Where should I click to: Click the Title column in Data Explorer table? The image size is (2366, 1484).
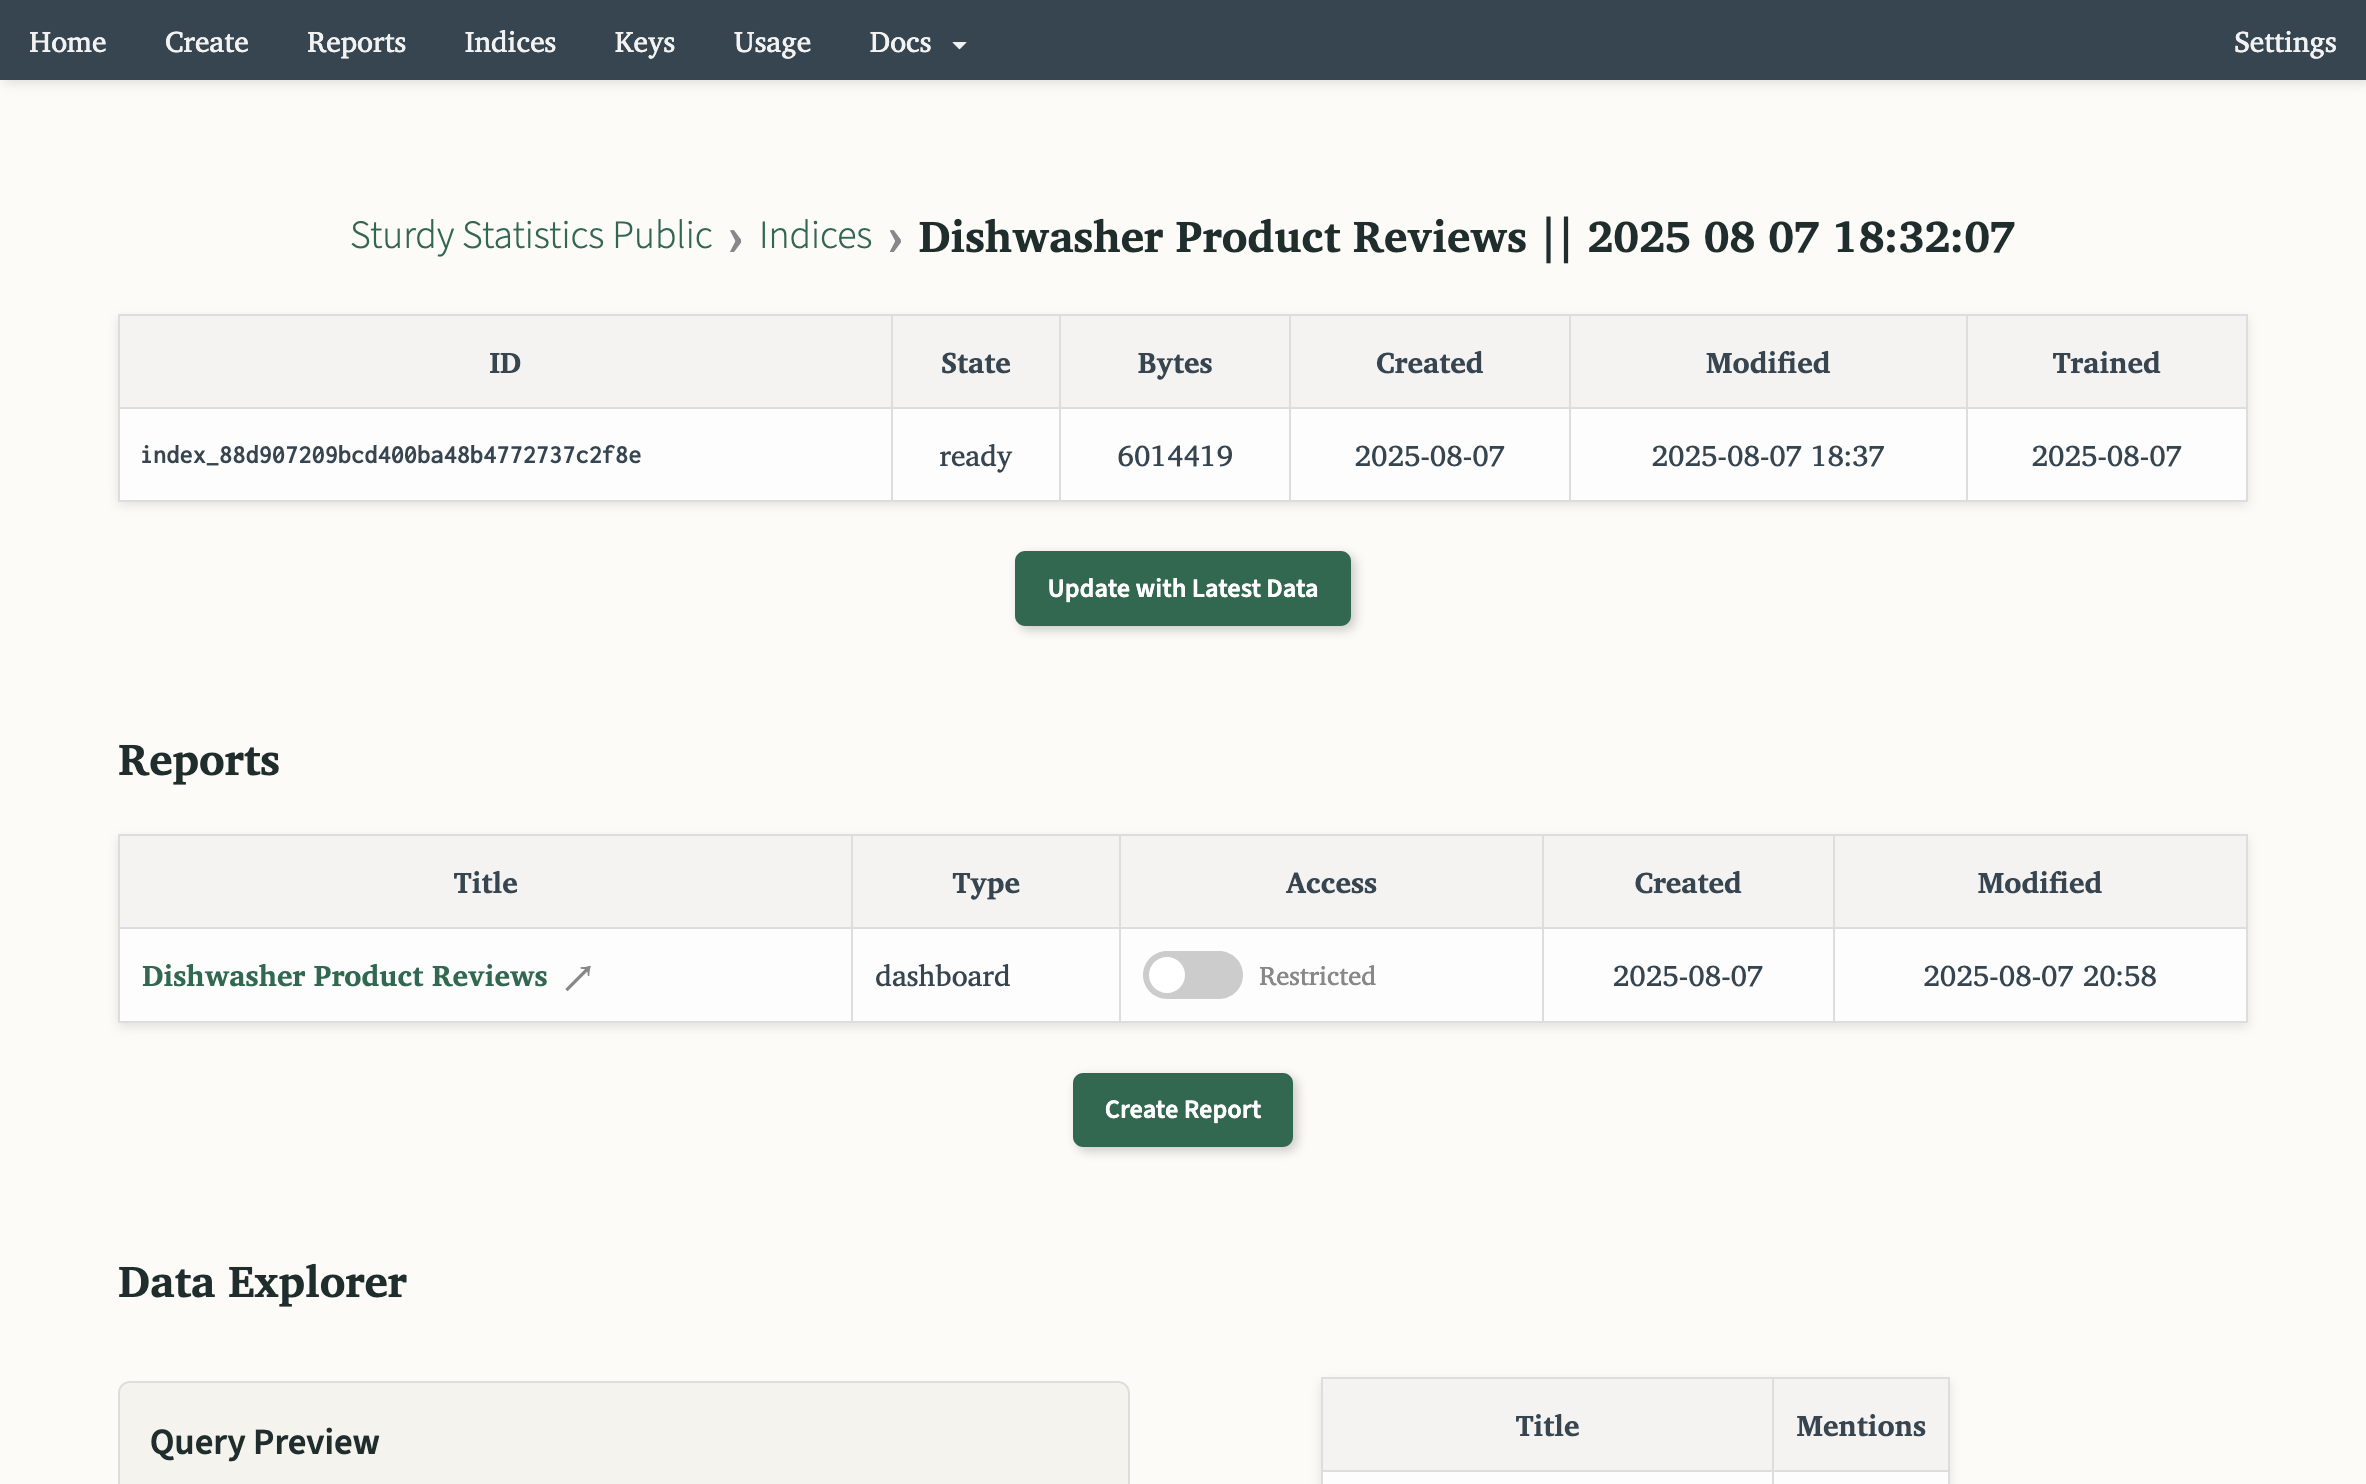1546,1425
